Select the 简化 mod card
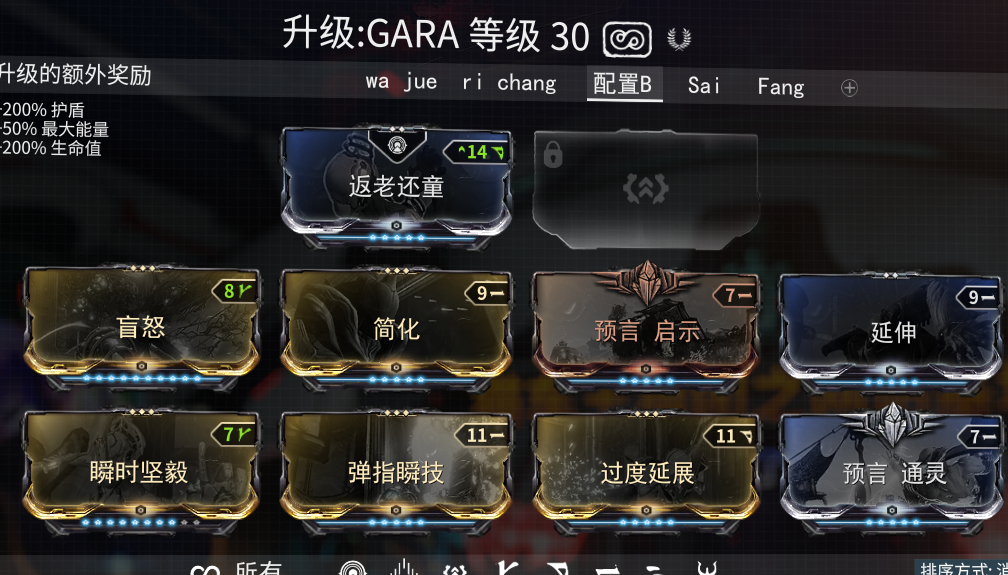 click(397, 327)
